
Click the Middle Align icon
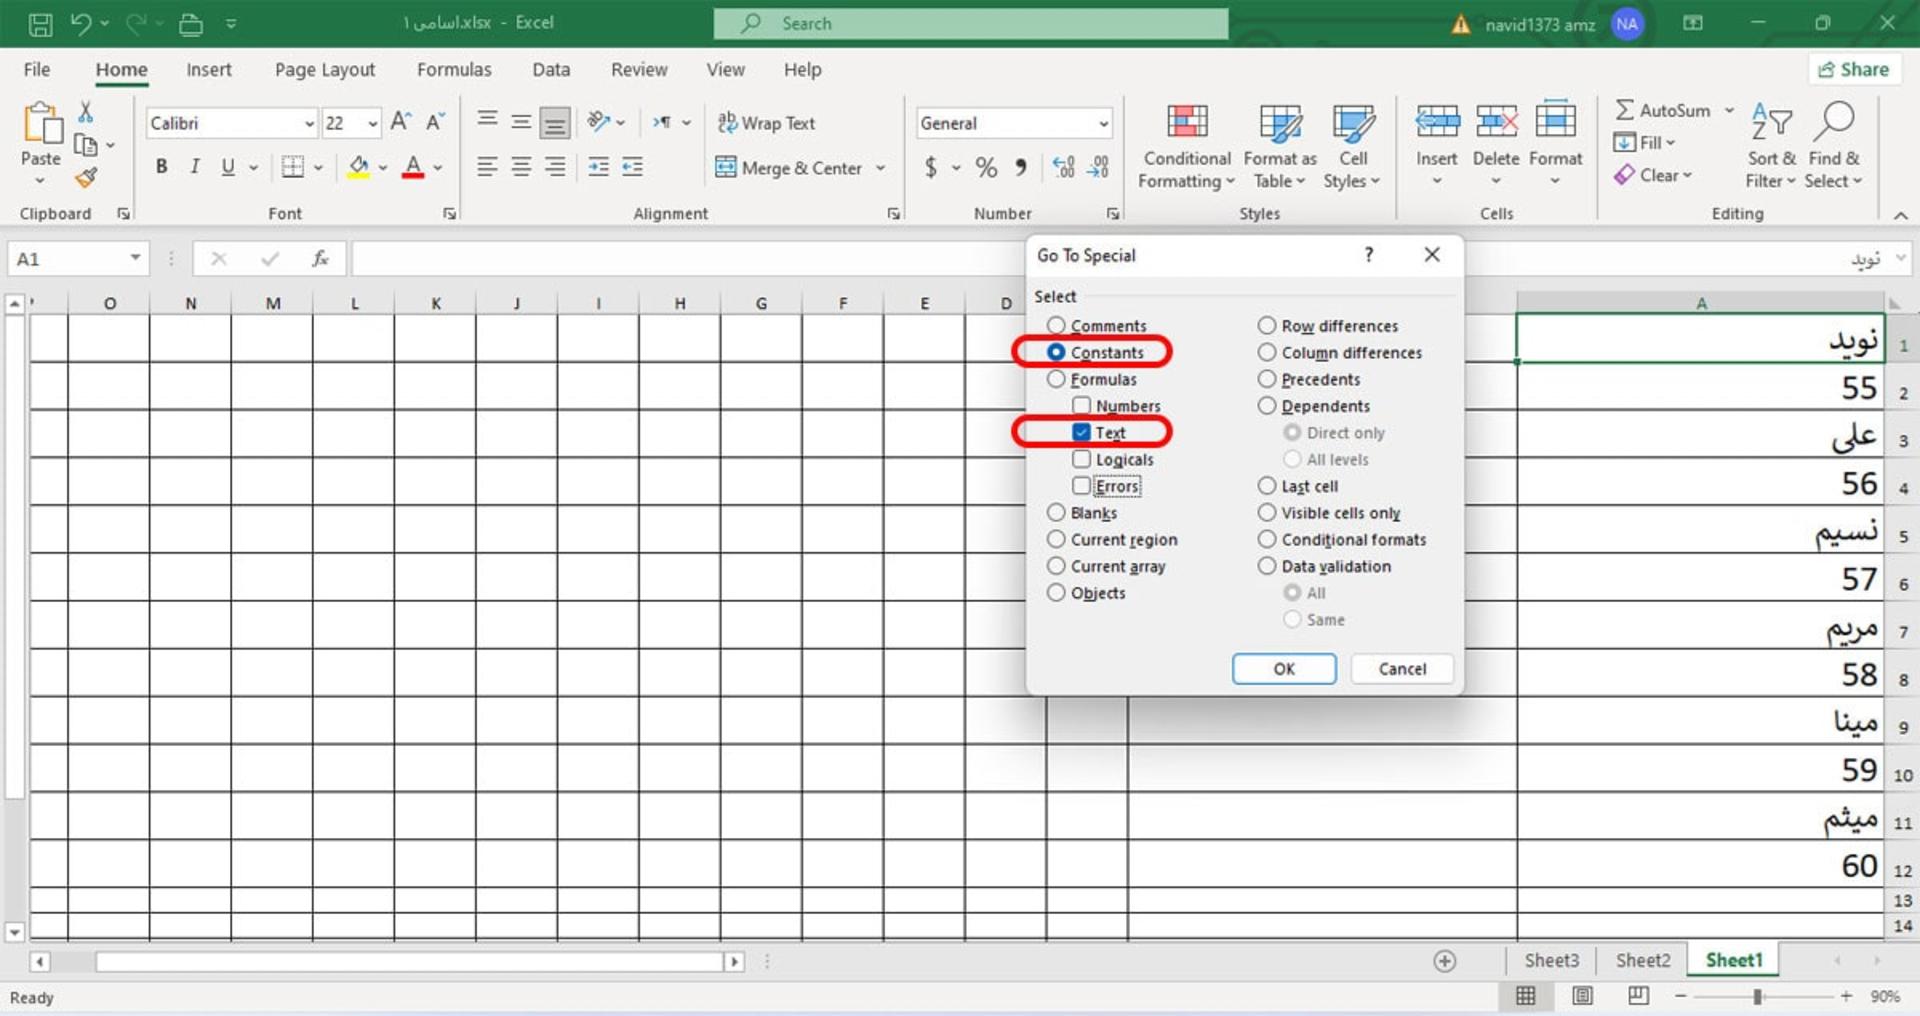(521, 122)
